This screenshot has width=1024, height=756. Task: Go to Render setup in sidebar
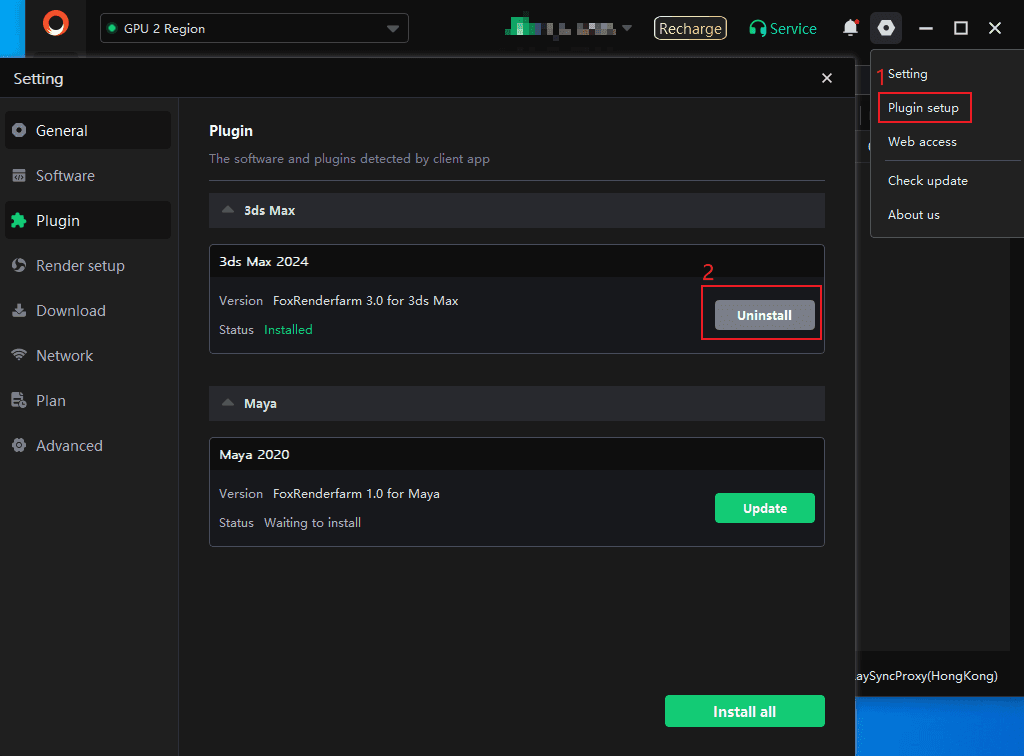click(x=80, y=266)
